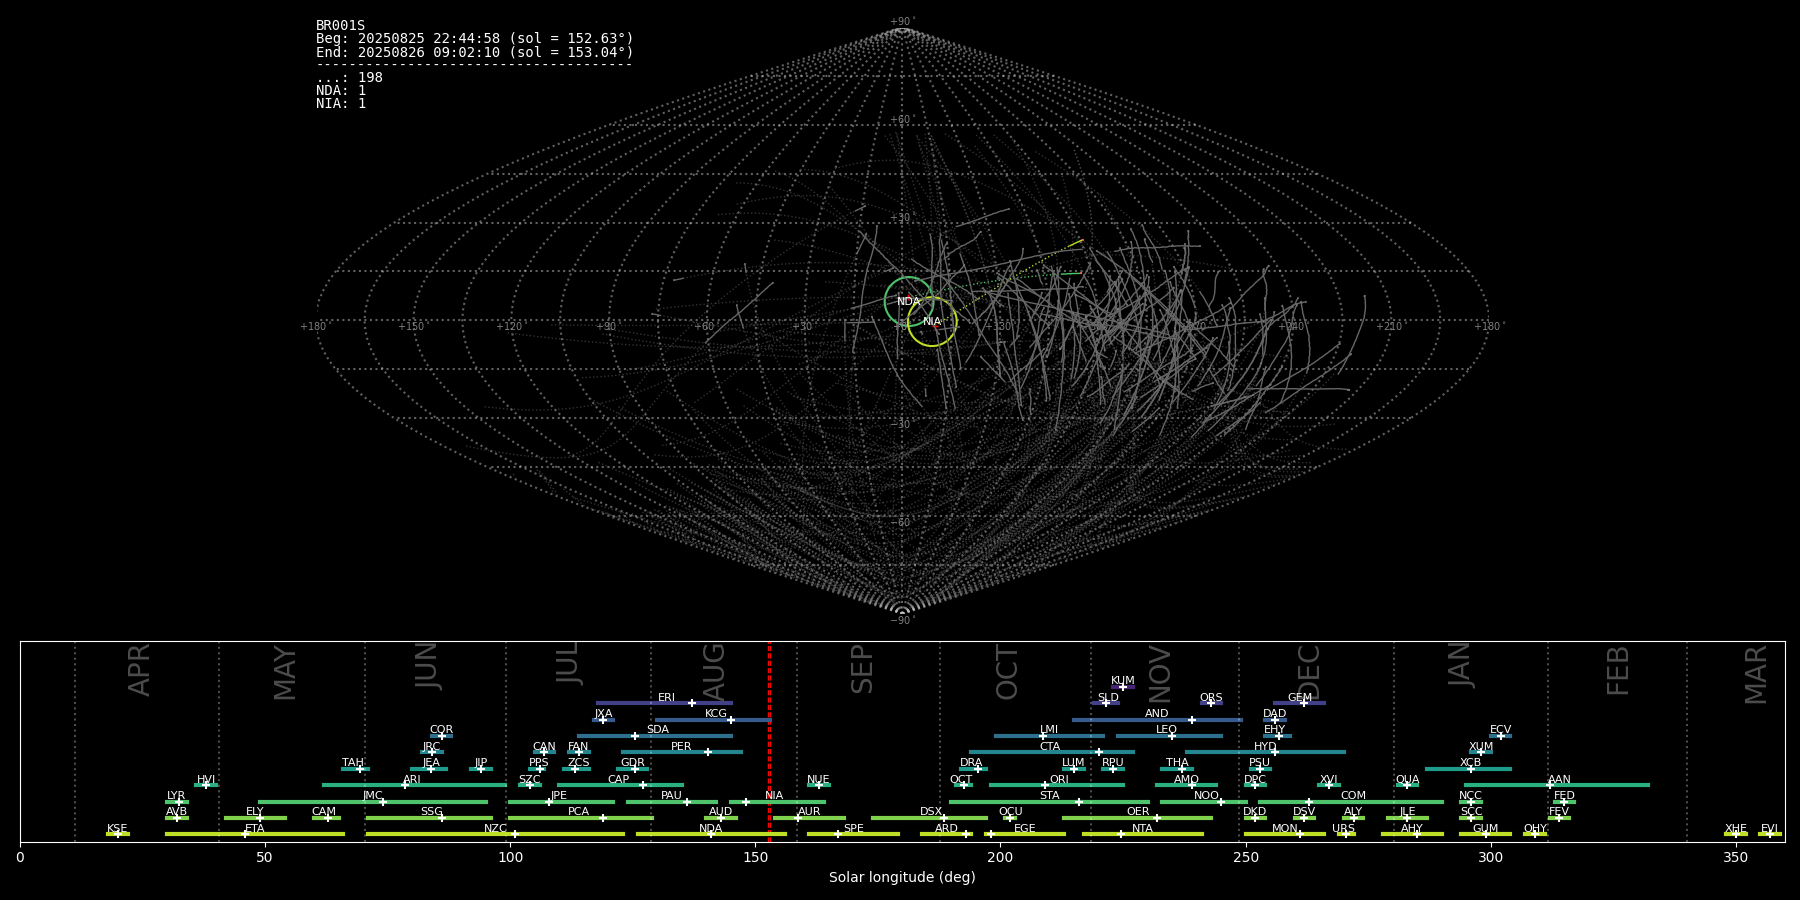The image size is (1800, 900).
Task: Select the COM shower label on timeline
Action: [1353, 796]
